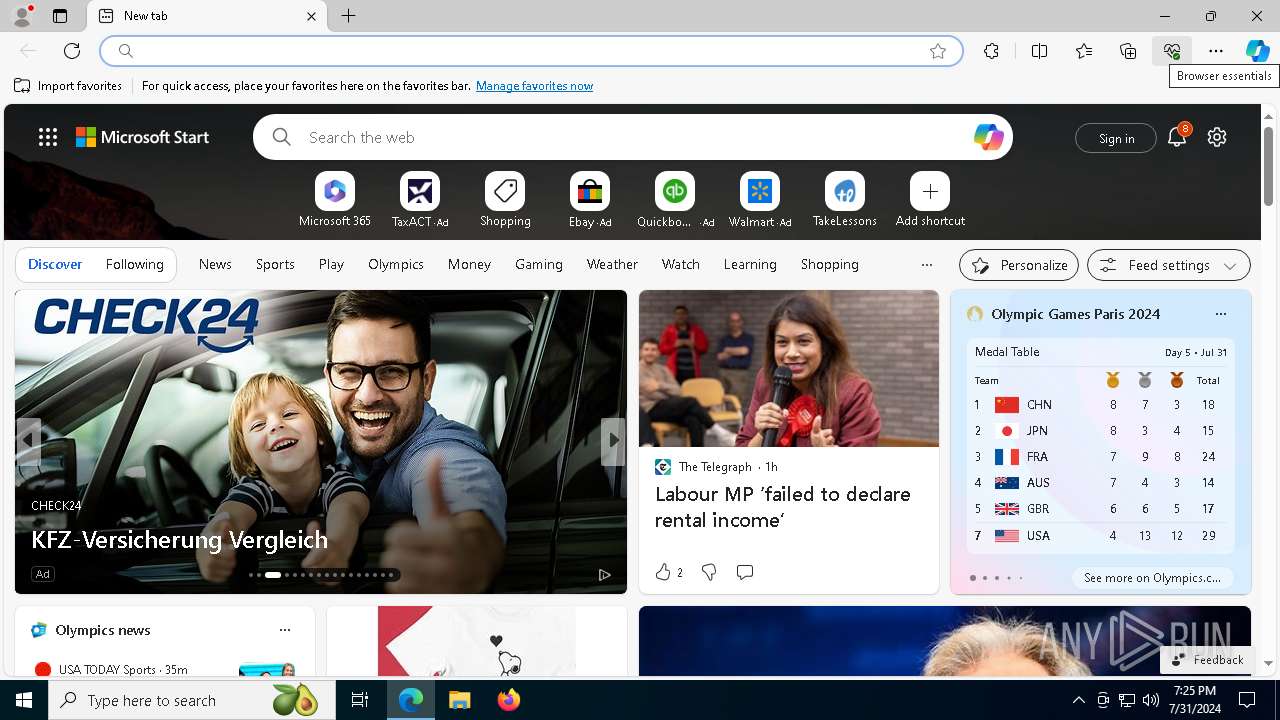Open Olympic Games card options menu
This screenshot has height=720, width=1280.
point(1220,314)
